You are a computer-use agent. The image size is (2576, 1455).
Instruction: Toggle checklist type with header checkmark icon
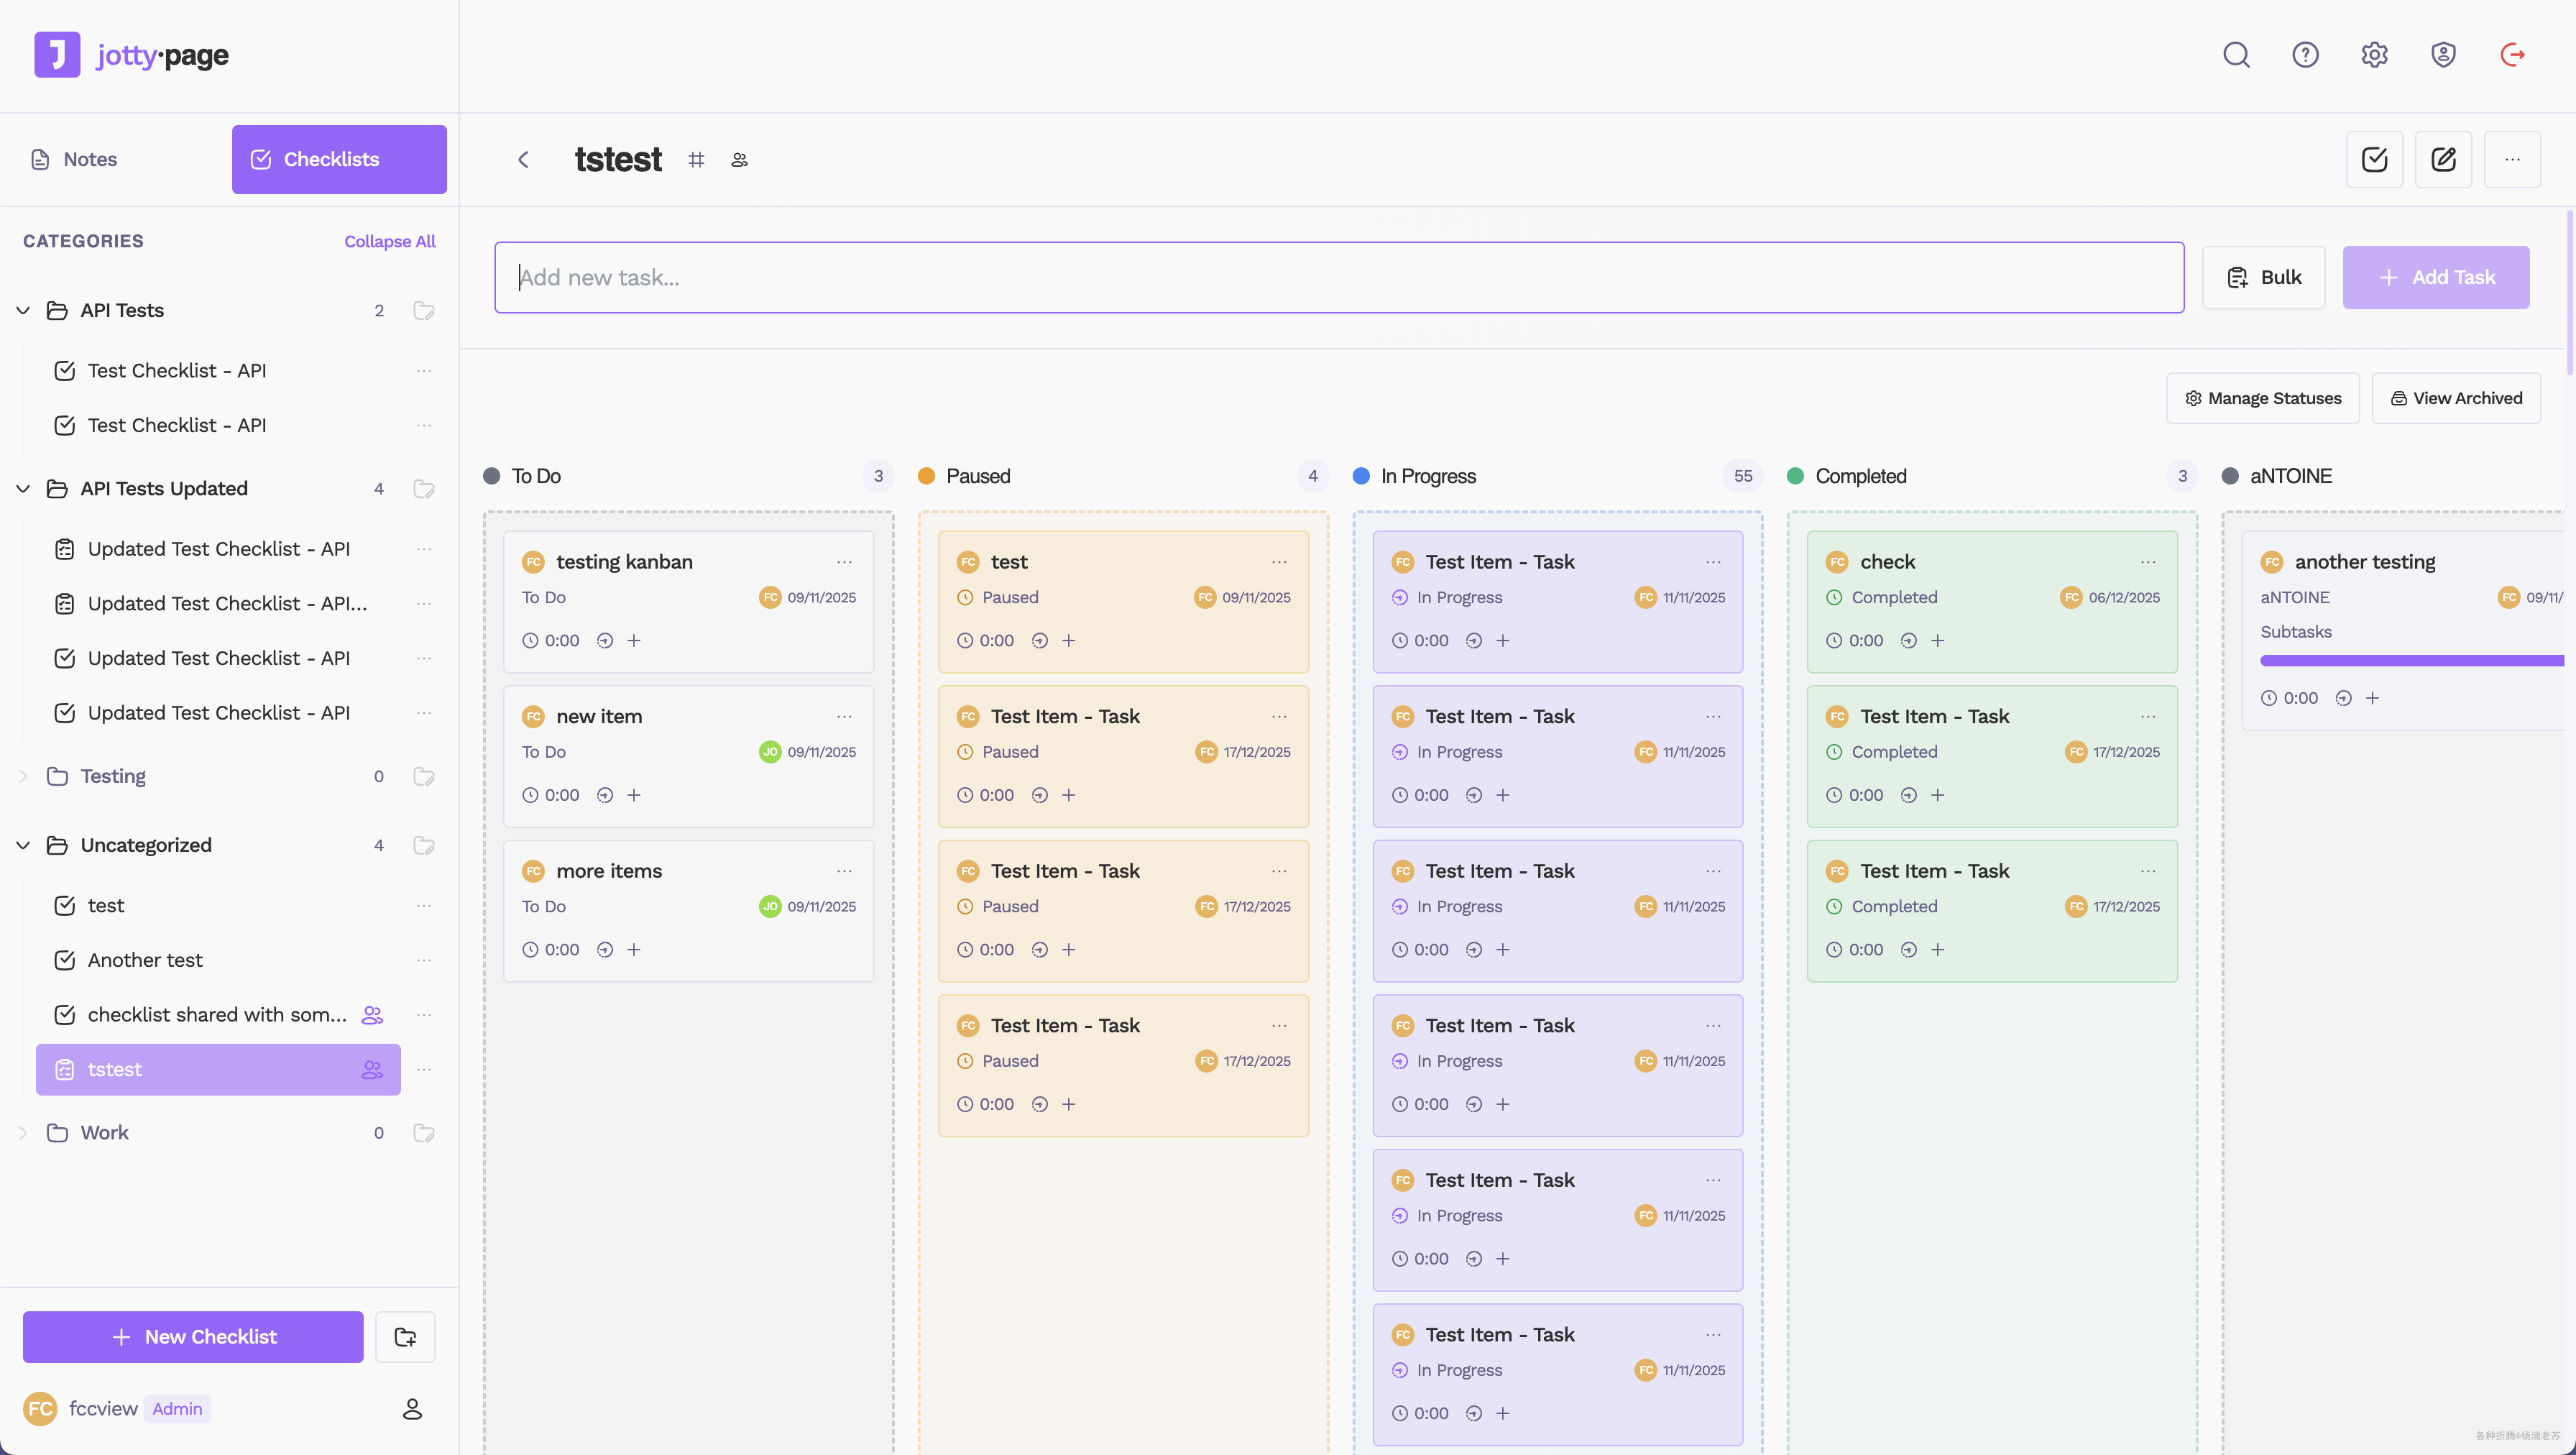[x=2374, y=160]
